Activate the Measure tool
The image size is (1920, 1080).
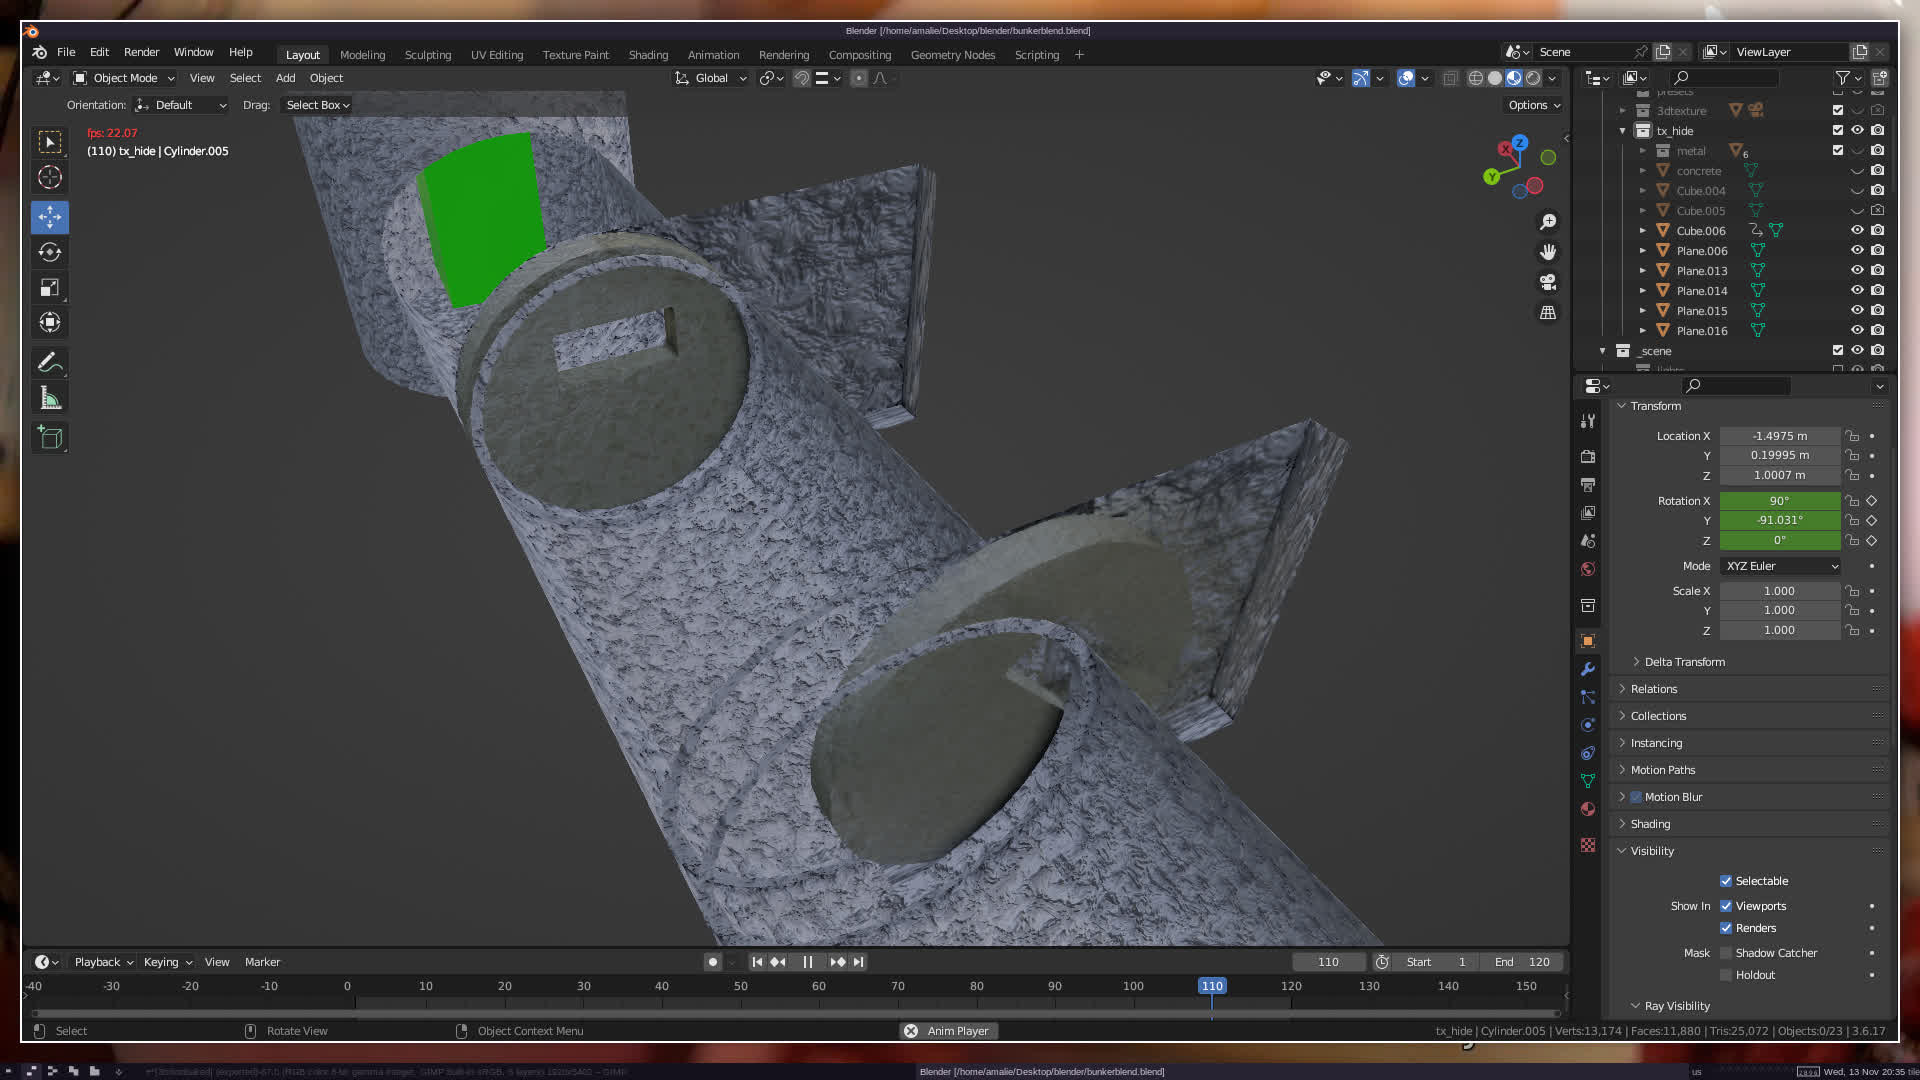pyautogui.click(x=50, y=399)
